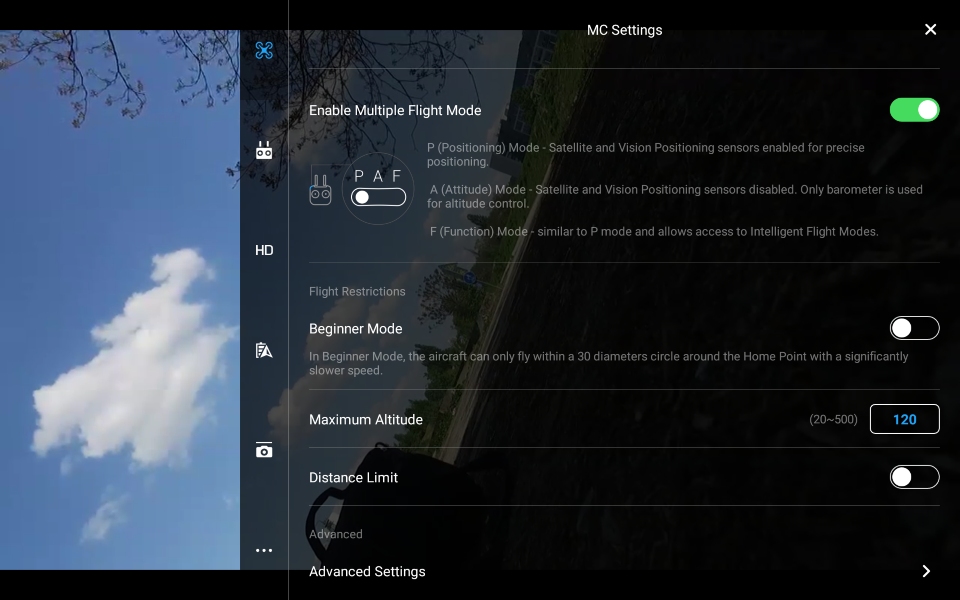Open the gimbal camera settings icon
Screen dimensions: 960x600
pyautogui.click(x=264, y=450)
